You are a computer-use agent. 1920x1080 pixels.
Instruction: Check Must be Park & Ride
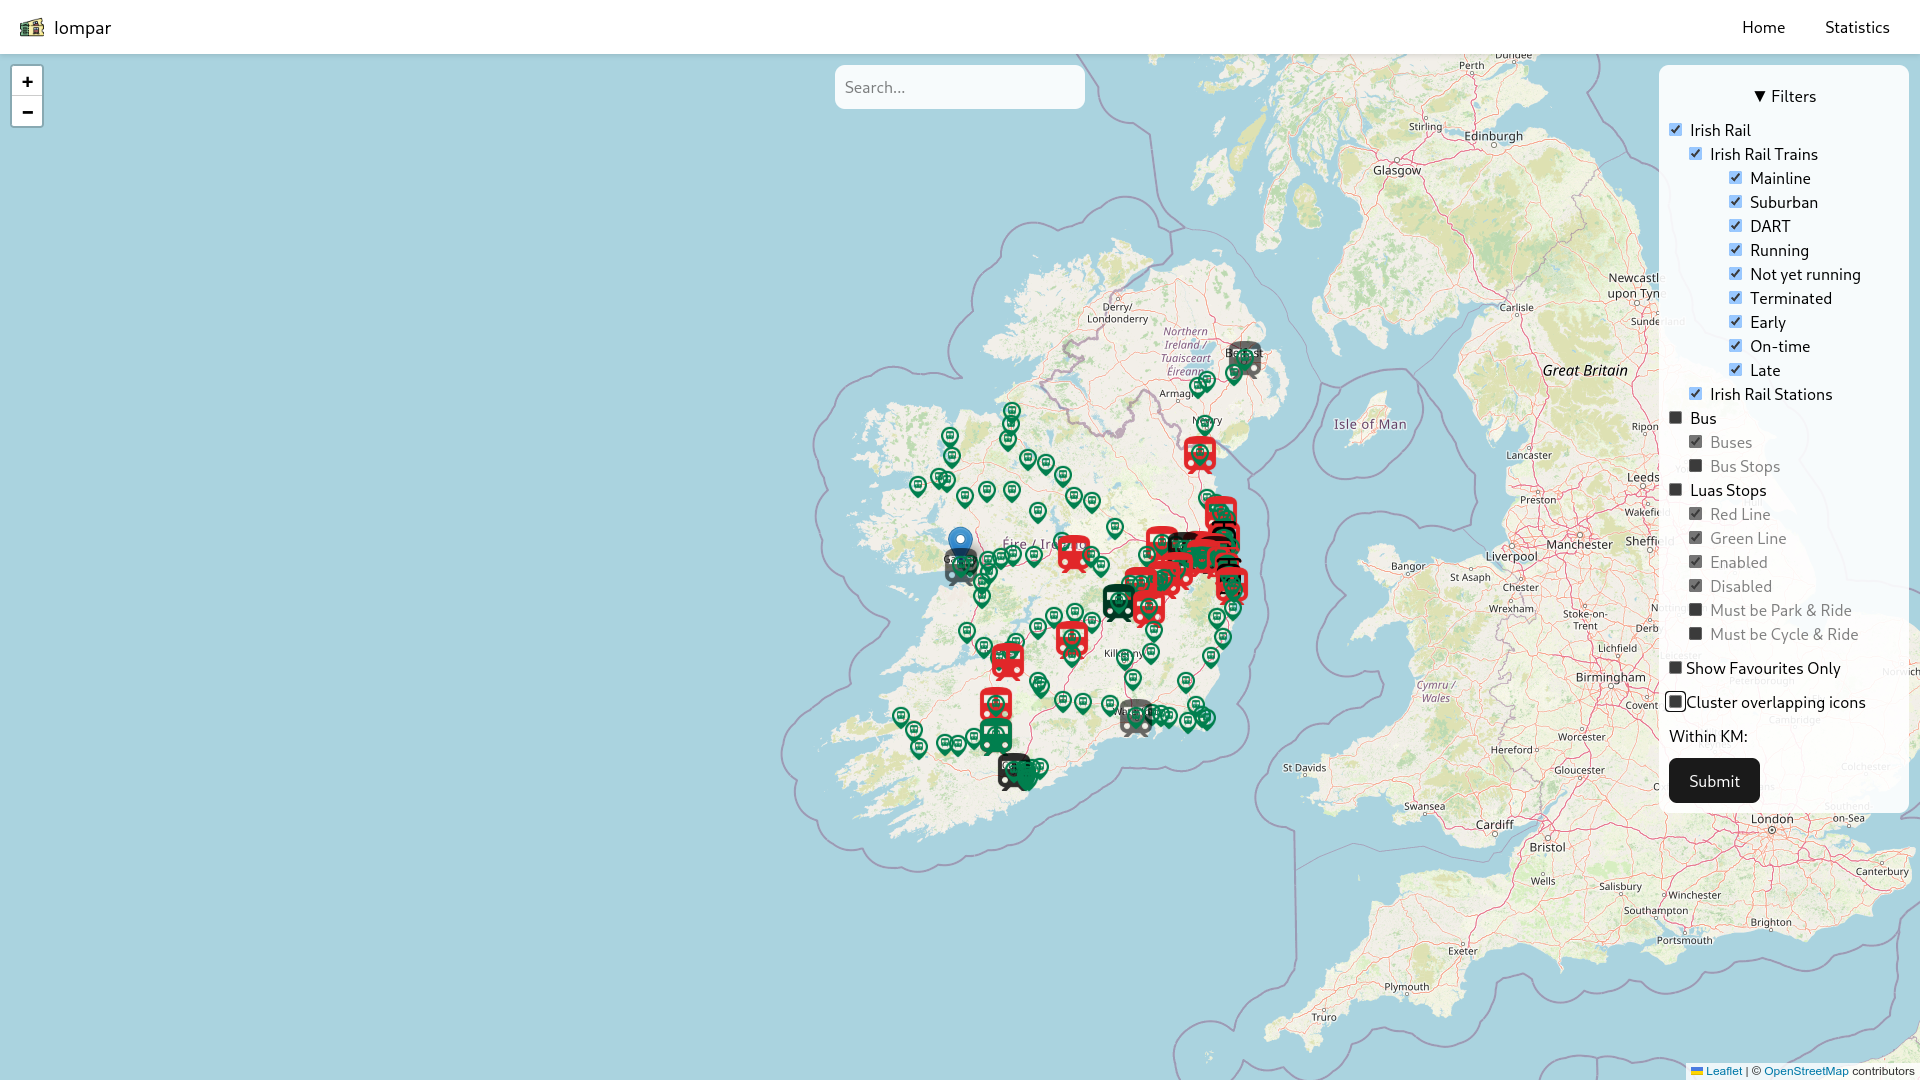pyautogui.click(x=1696, y=609)
